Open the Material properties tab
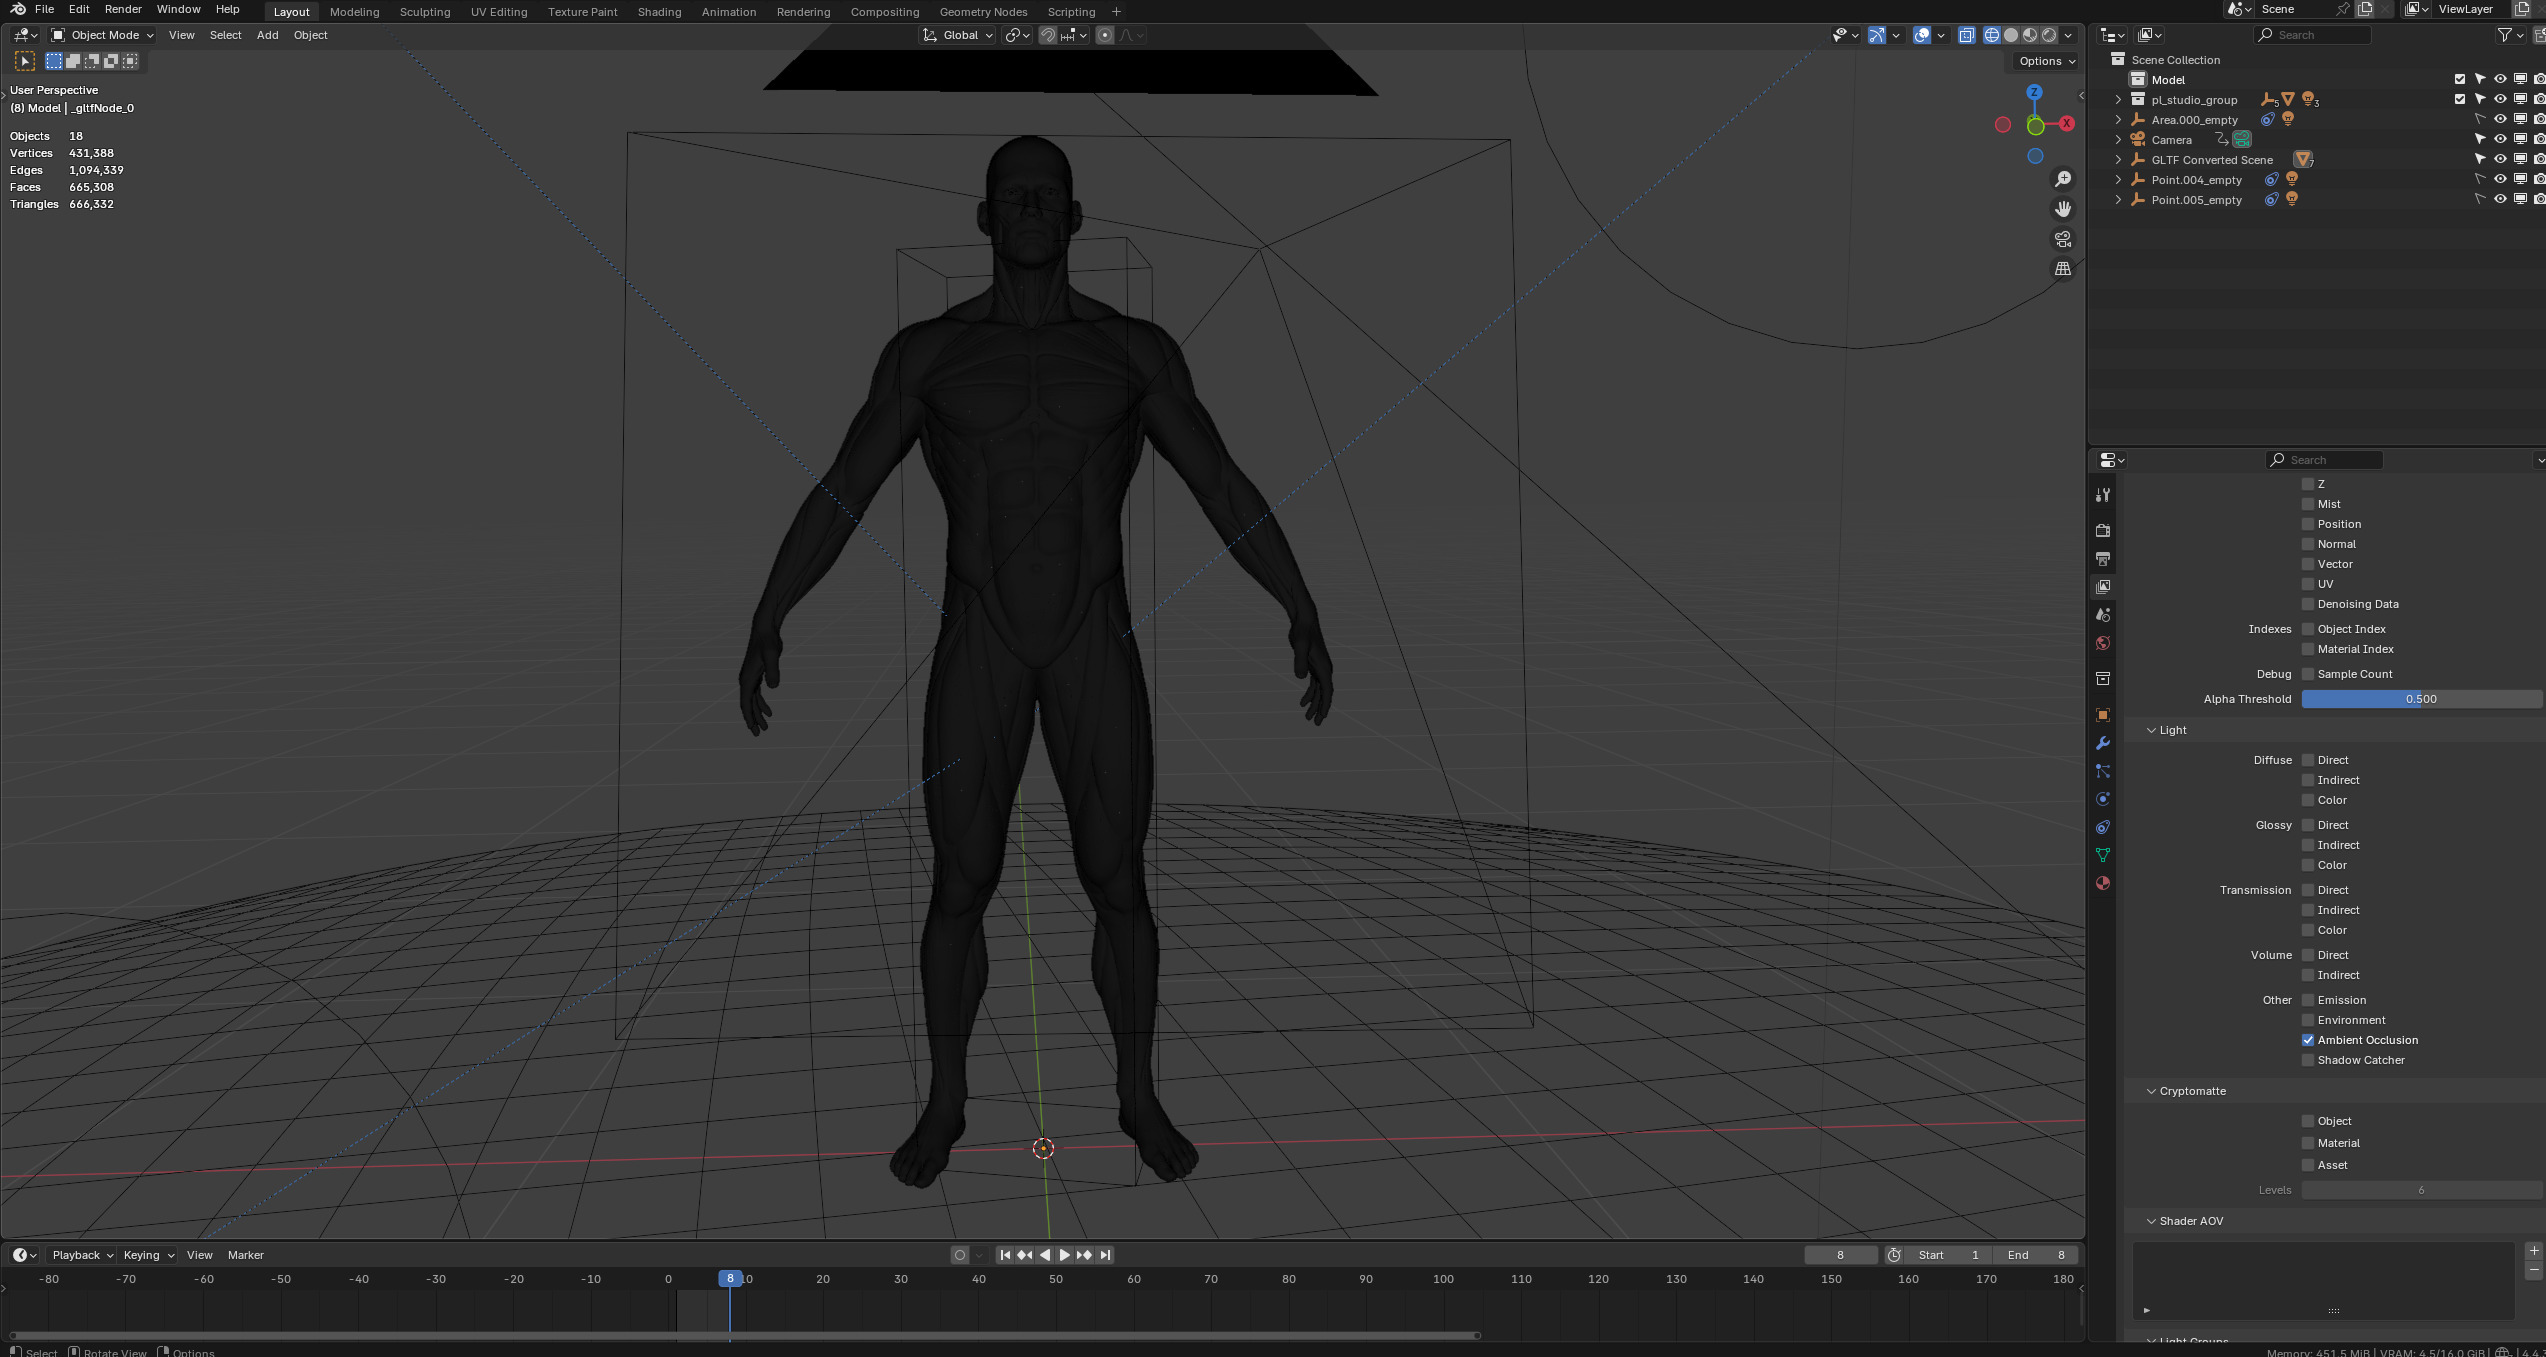Image resolution: width=2546 pixels, height=1357 pixels. click(x=2103, y=882)
